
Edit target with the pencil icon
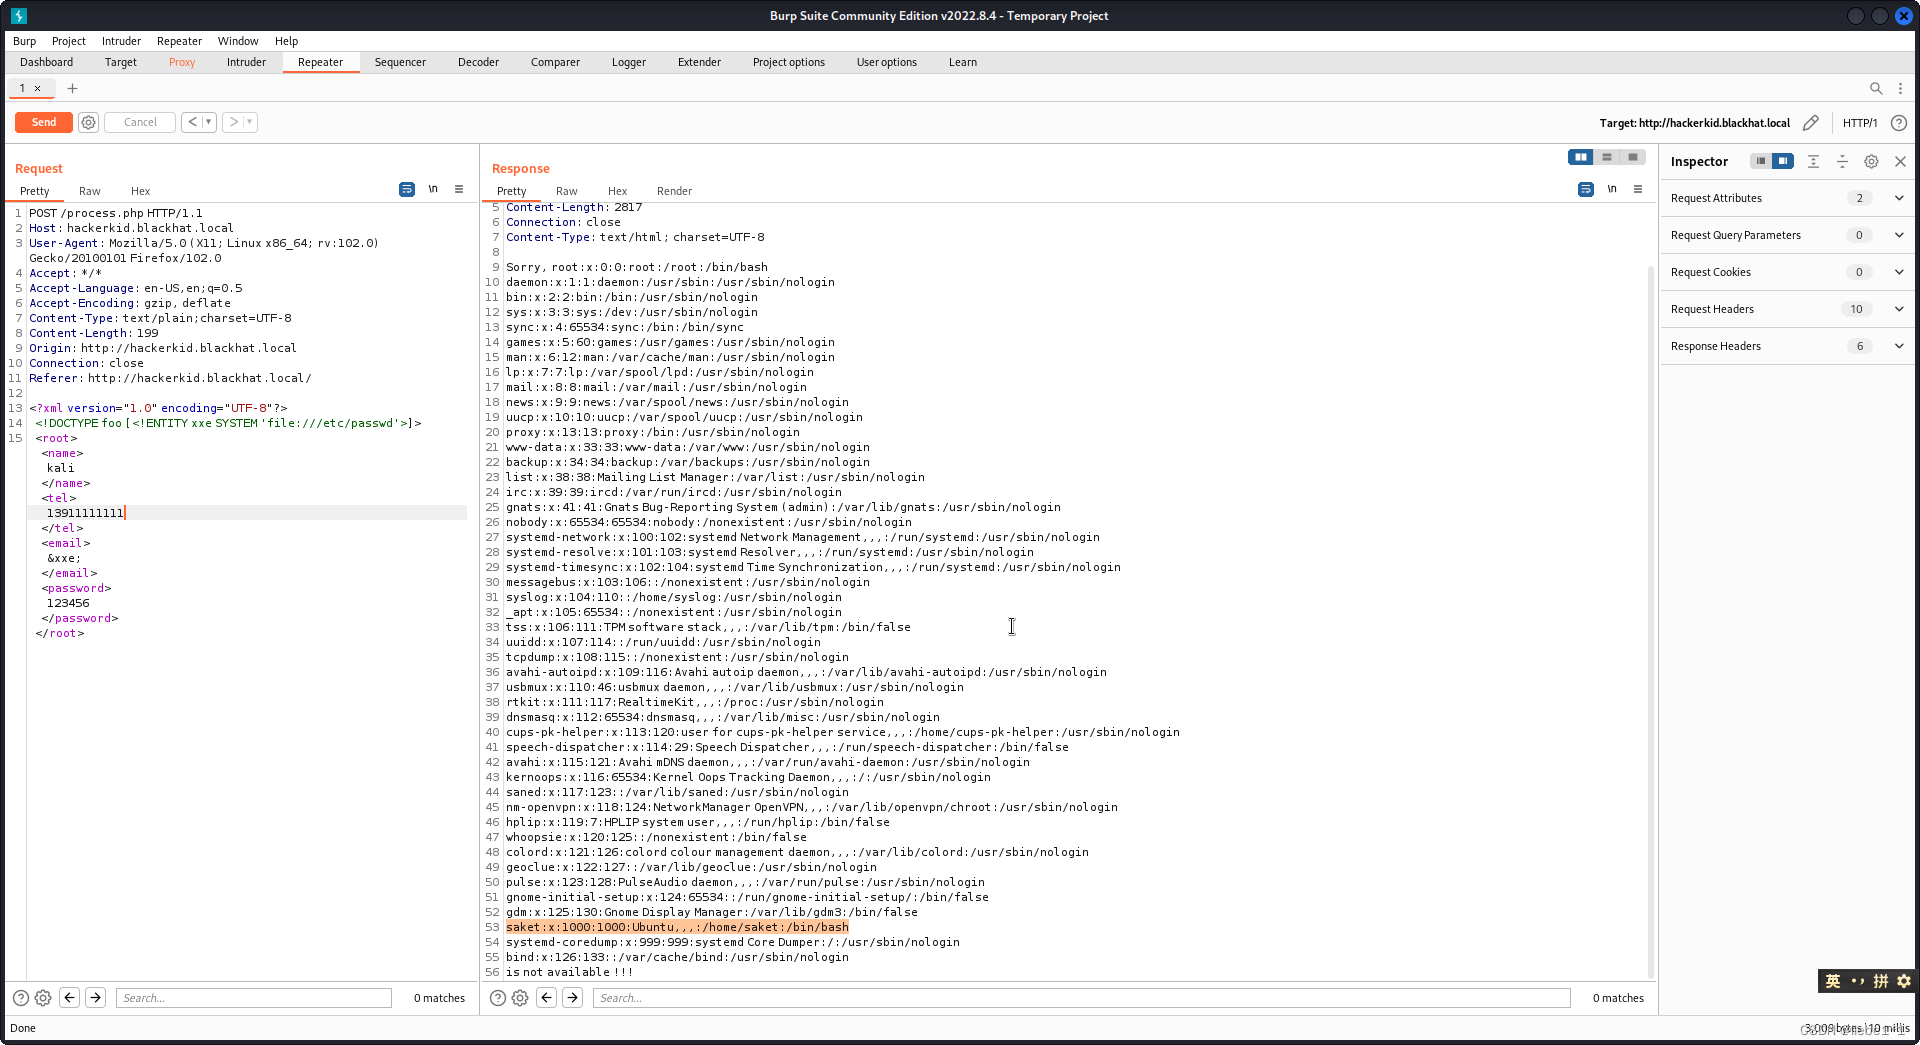(1811, 123)
